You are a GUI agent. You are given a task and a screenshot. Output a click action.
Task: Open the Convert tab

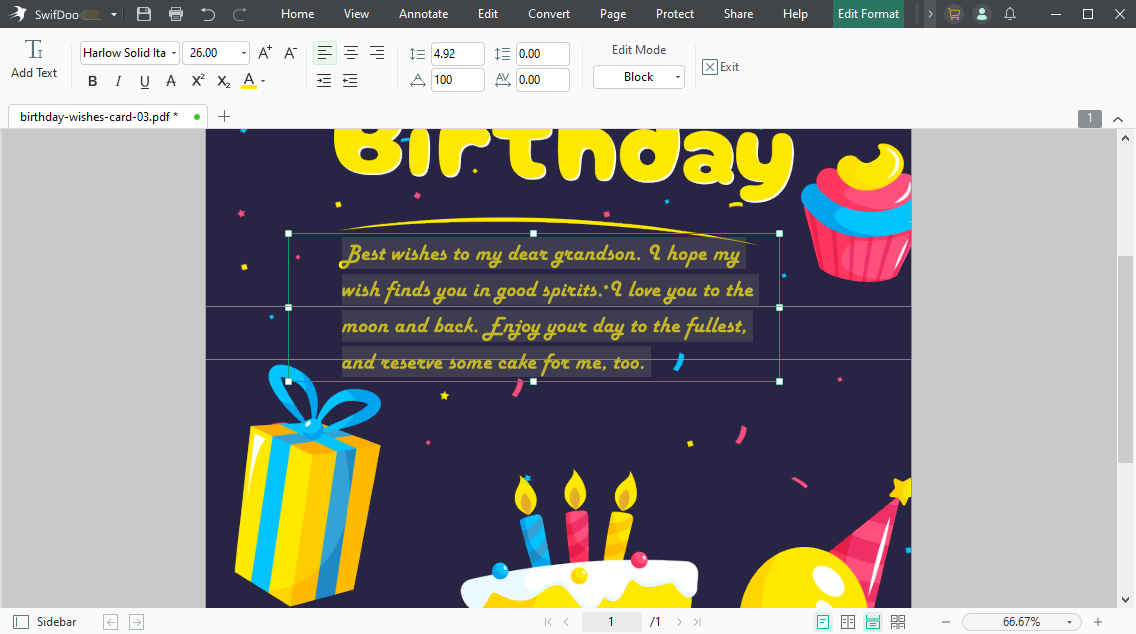pos(549,14)
